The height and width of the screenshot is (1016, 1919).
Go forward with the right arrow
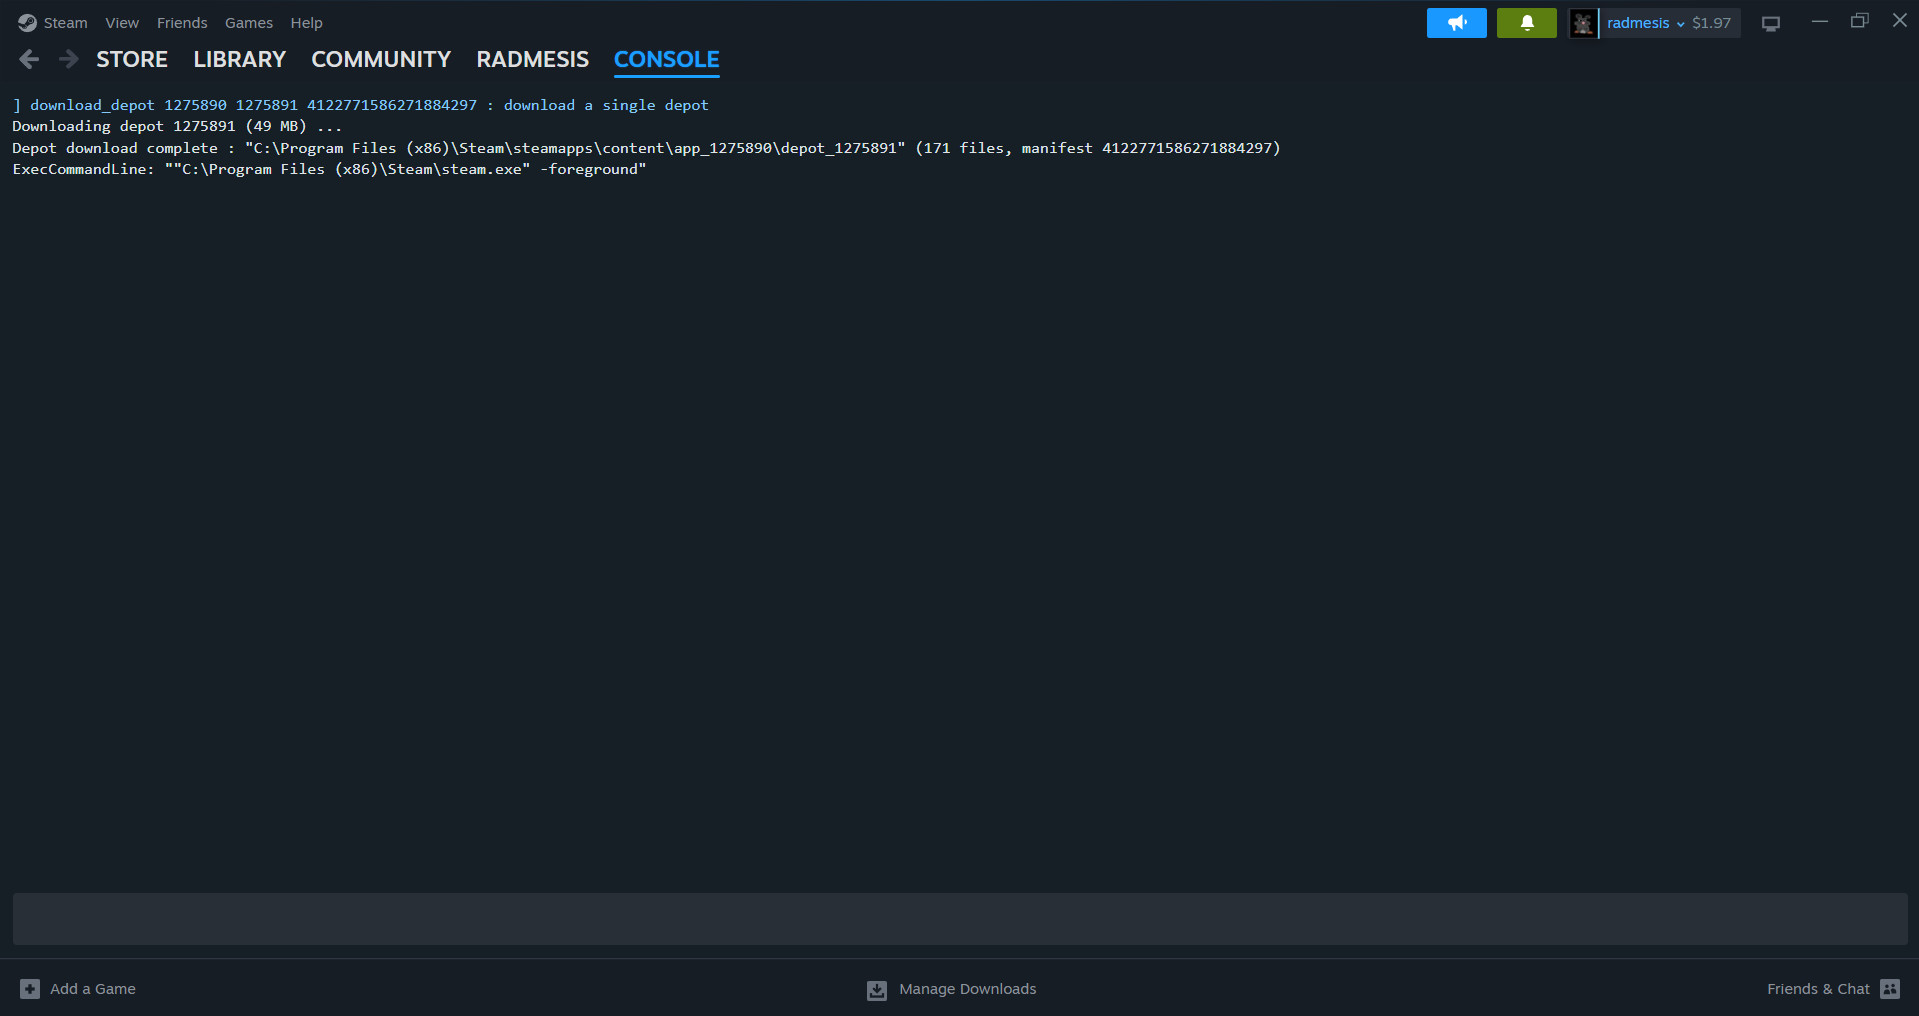coord(68,60)
